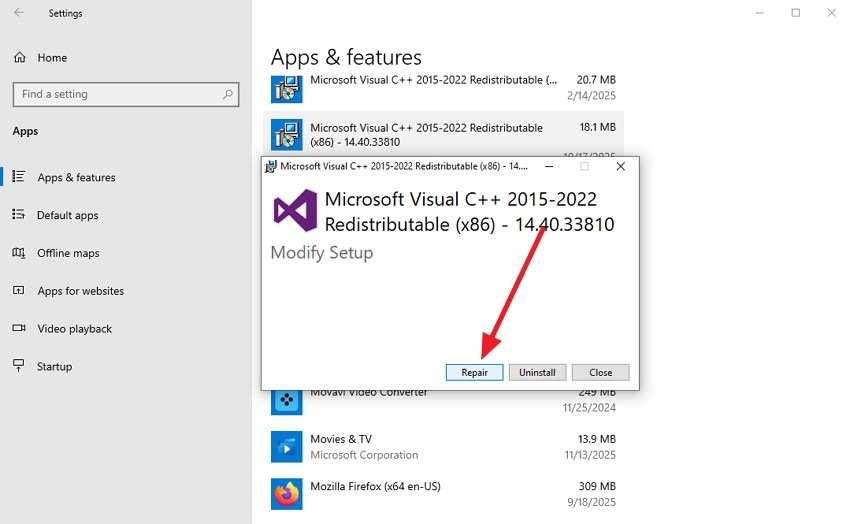850x524 pixels.
Task: Click the Startup icon in the sidebar
Action: point(19,367)
